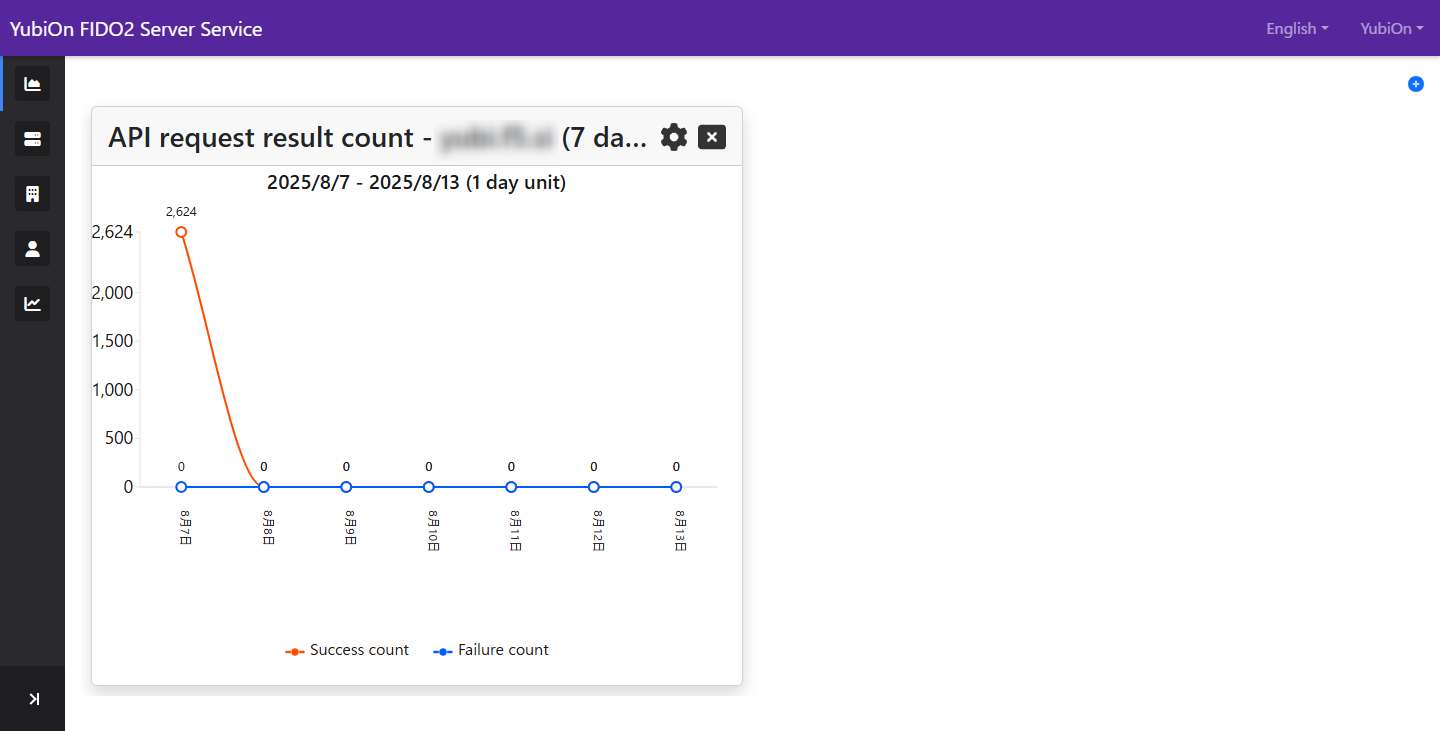Click the 8月10日 x-axis label
Screen dimensions: 1440x731
[x=433, y=530]
